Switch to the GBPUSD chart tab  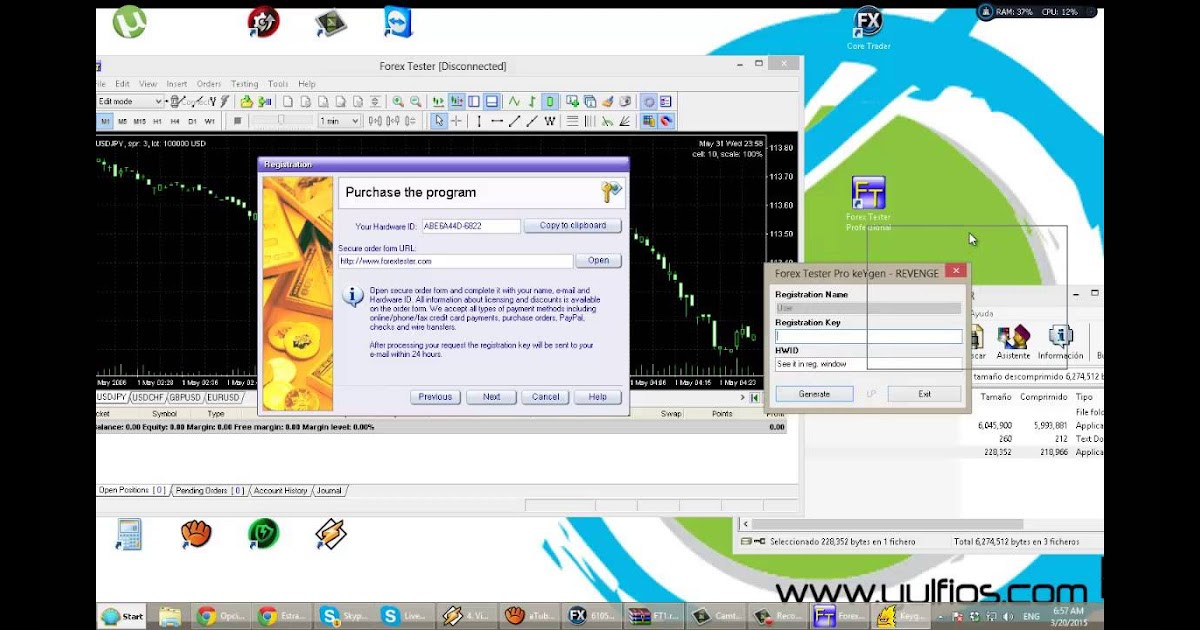click(x=185, y=397)
